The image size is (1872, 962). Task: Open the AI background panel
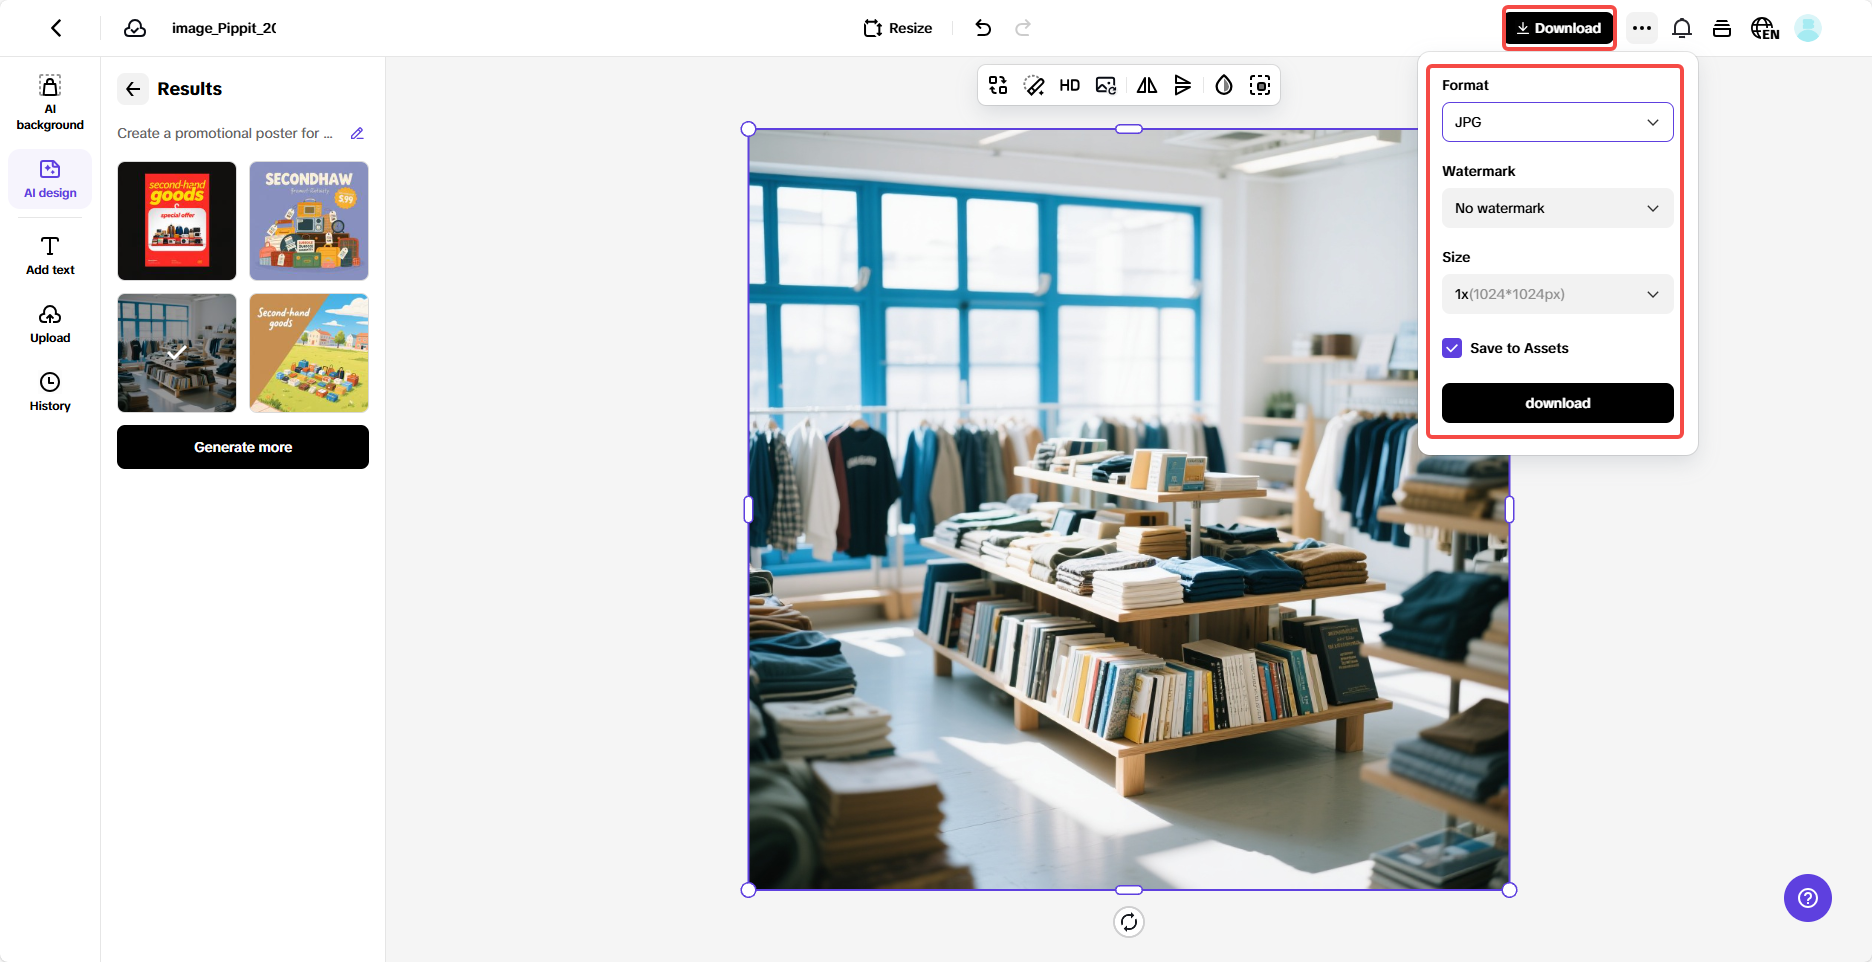tap(50, 103)
